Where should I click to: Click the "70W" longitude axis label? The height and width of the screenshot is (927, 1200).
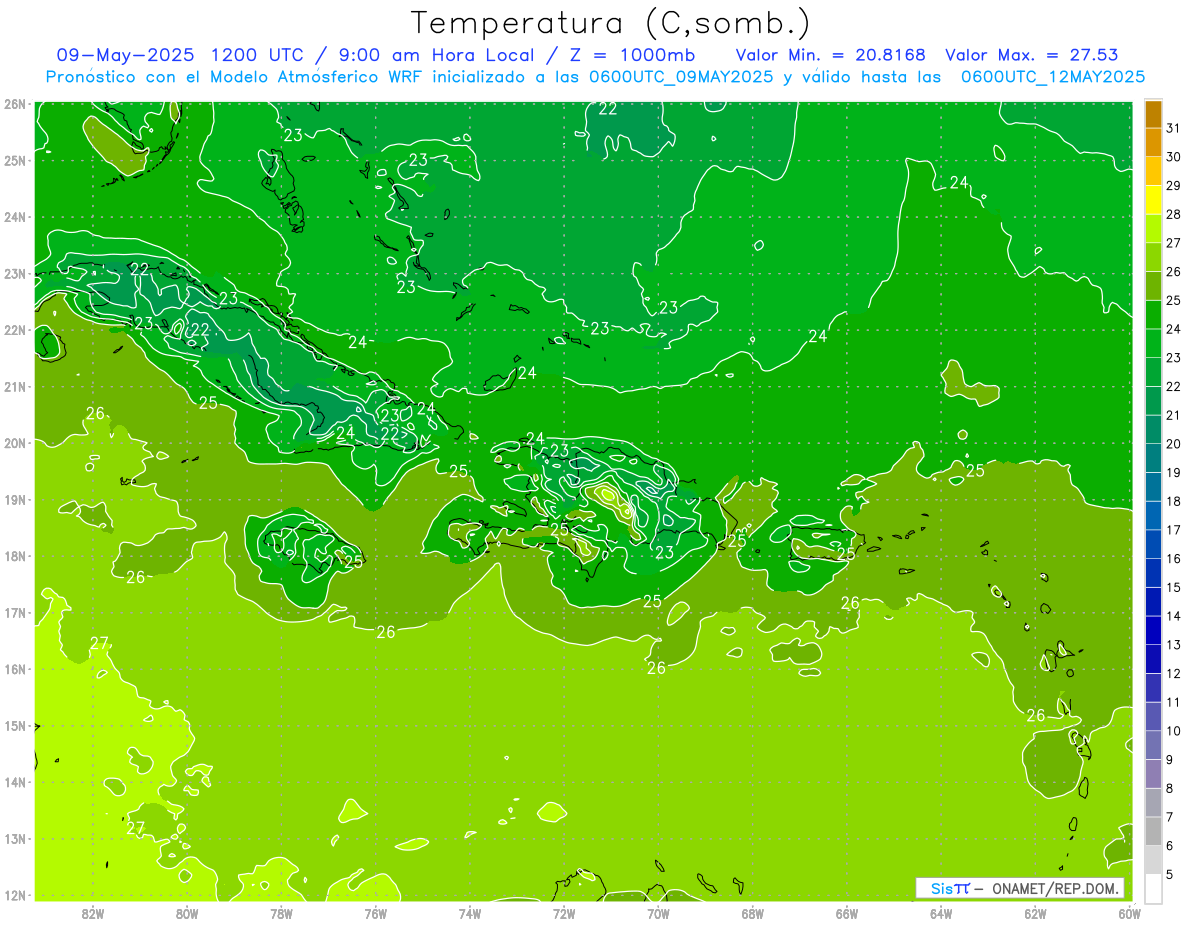658,913
